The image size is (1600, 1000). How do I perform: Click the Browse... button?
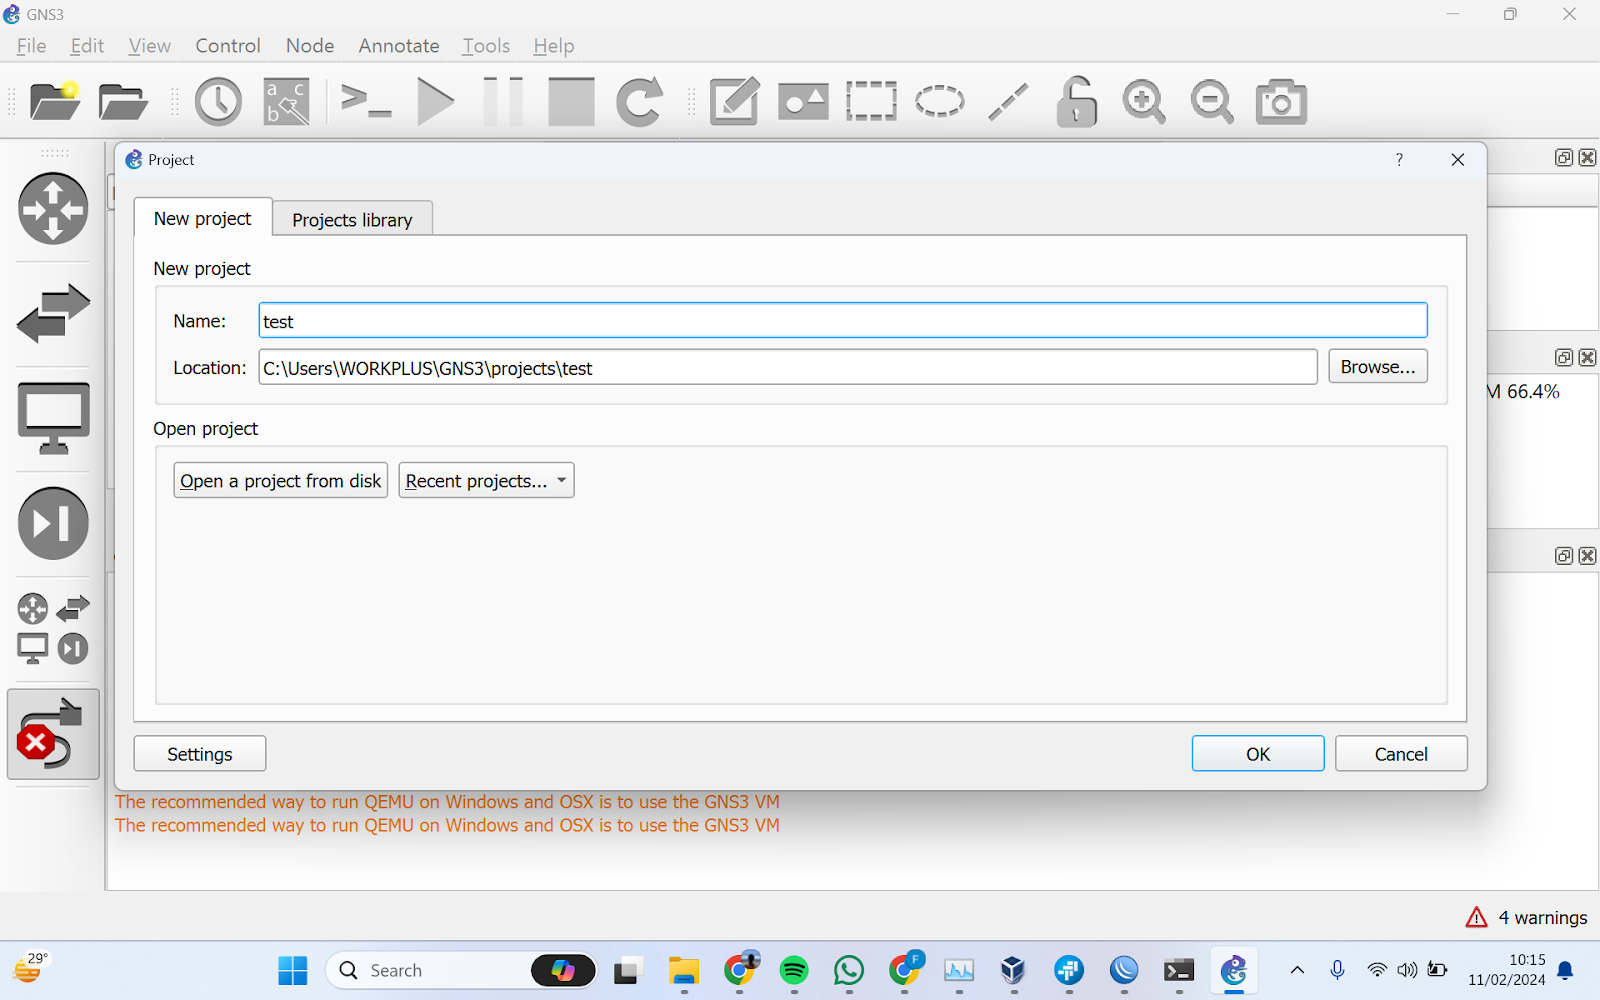click(1378, 367)
